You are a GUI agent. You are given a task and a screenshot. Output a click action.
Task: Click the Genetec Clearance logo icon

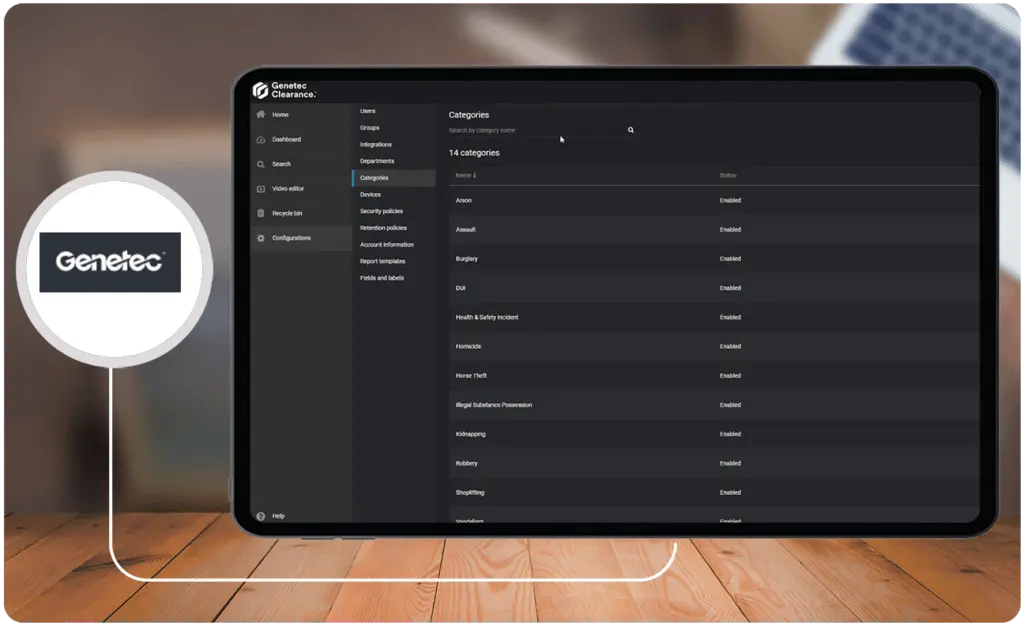pyautogui.click(x=261, y=90)
